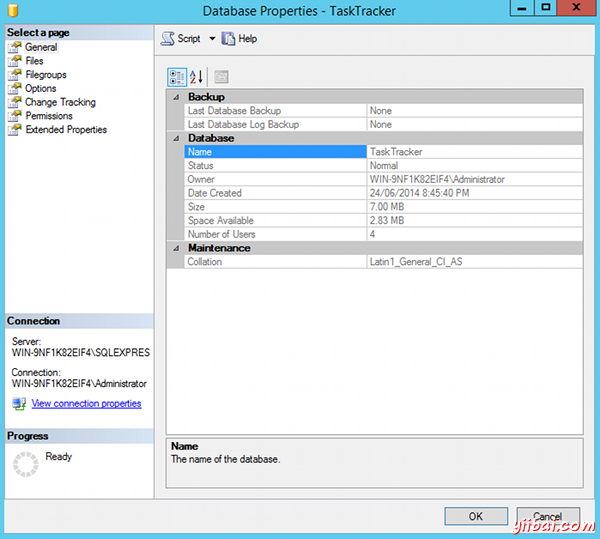Select the Permissions page
This screenshot has height=539, width=600.
point(49,116)
